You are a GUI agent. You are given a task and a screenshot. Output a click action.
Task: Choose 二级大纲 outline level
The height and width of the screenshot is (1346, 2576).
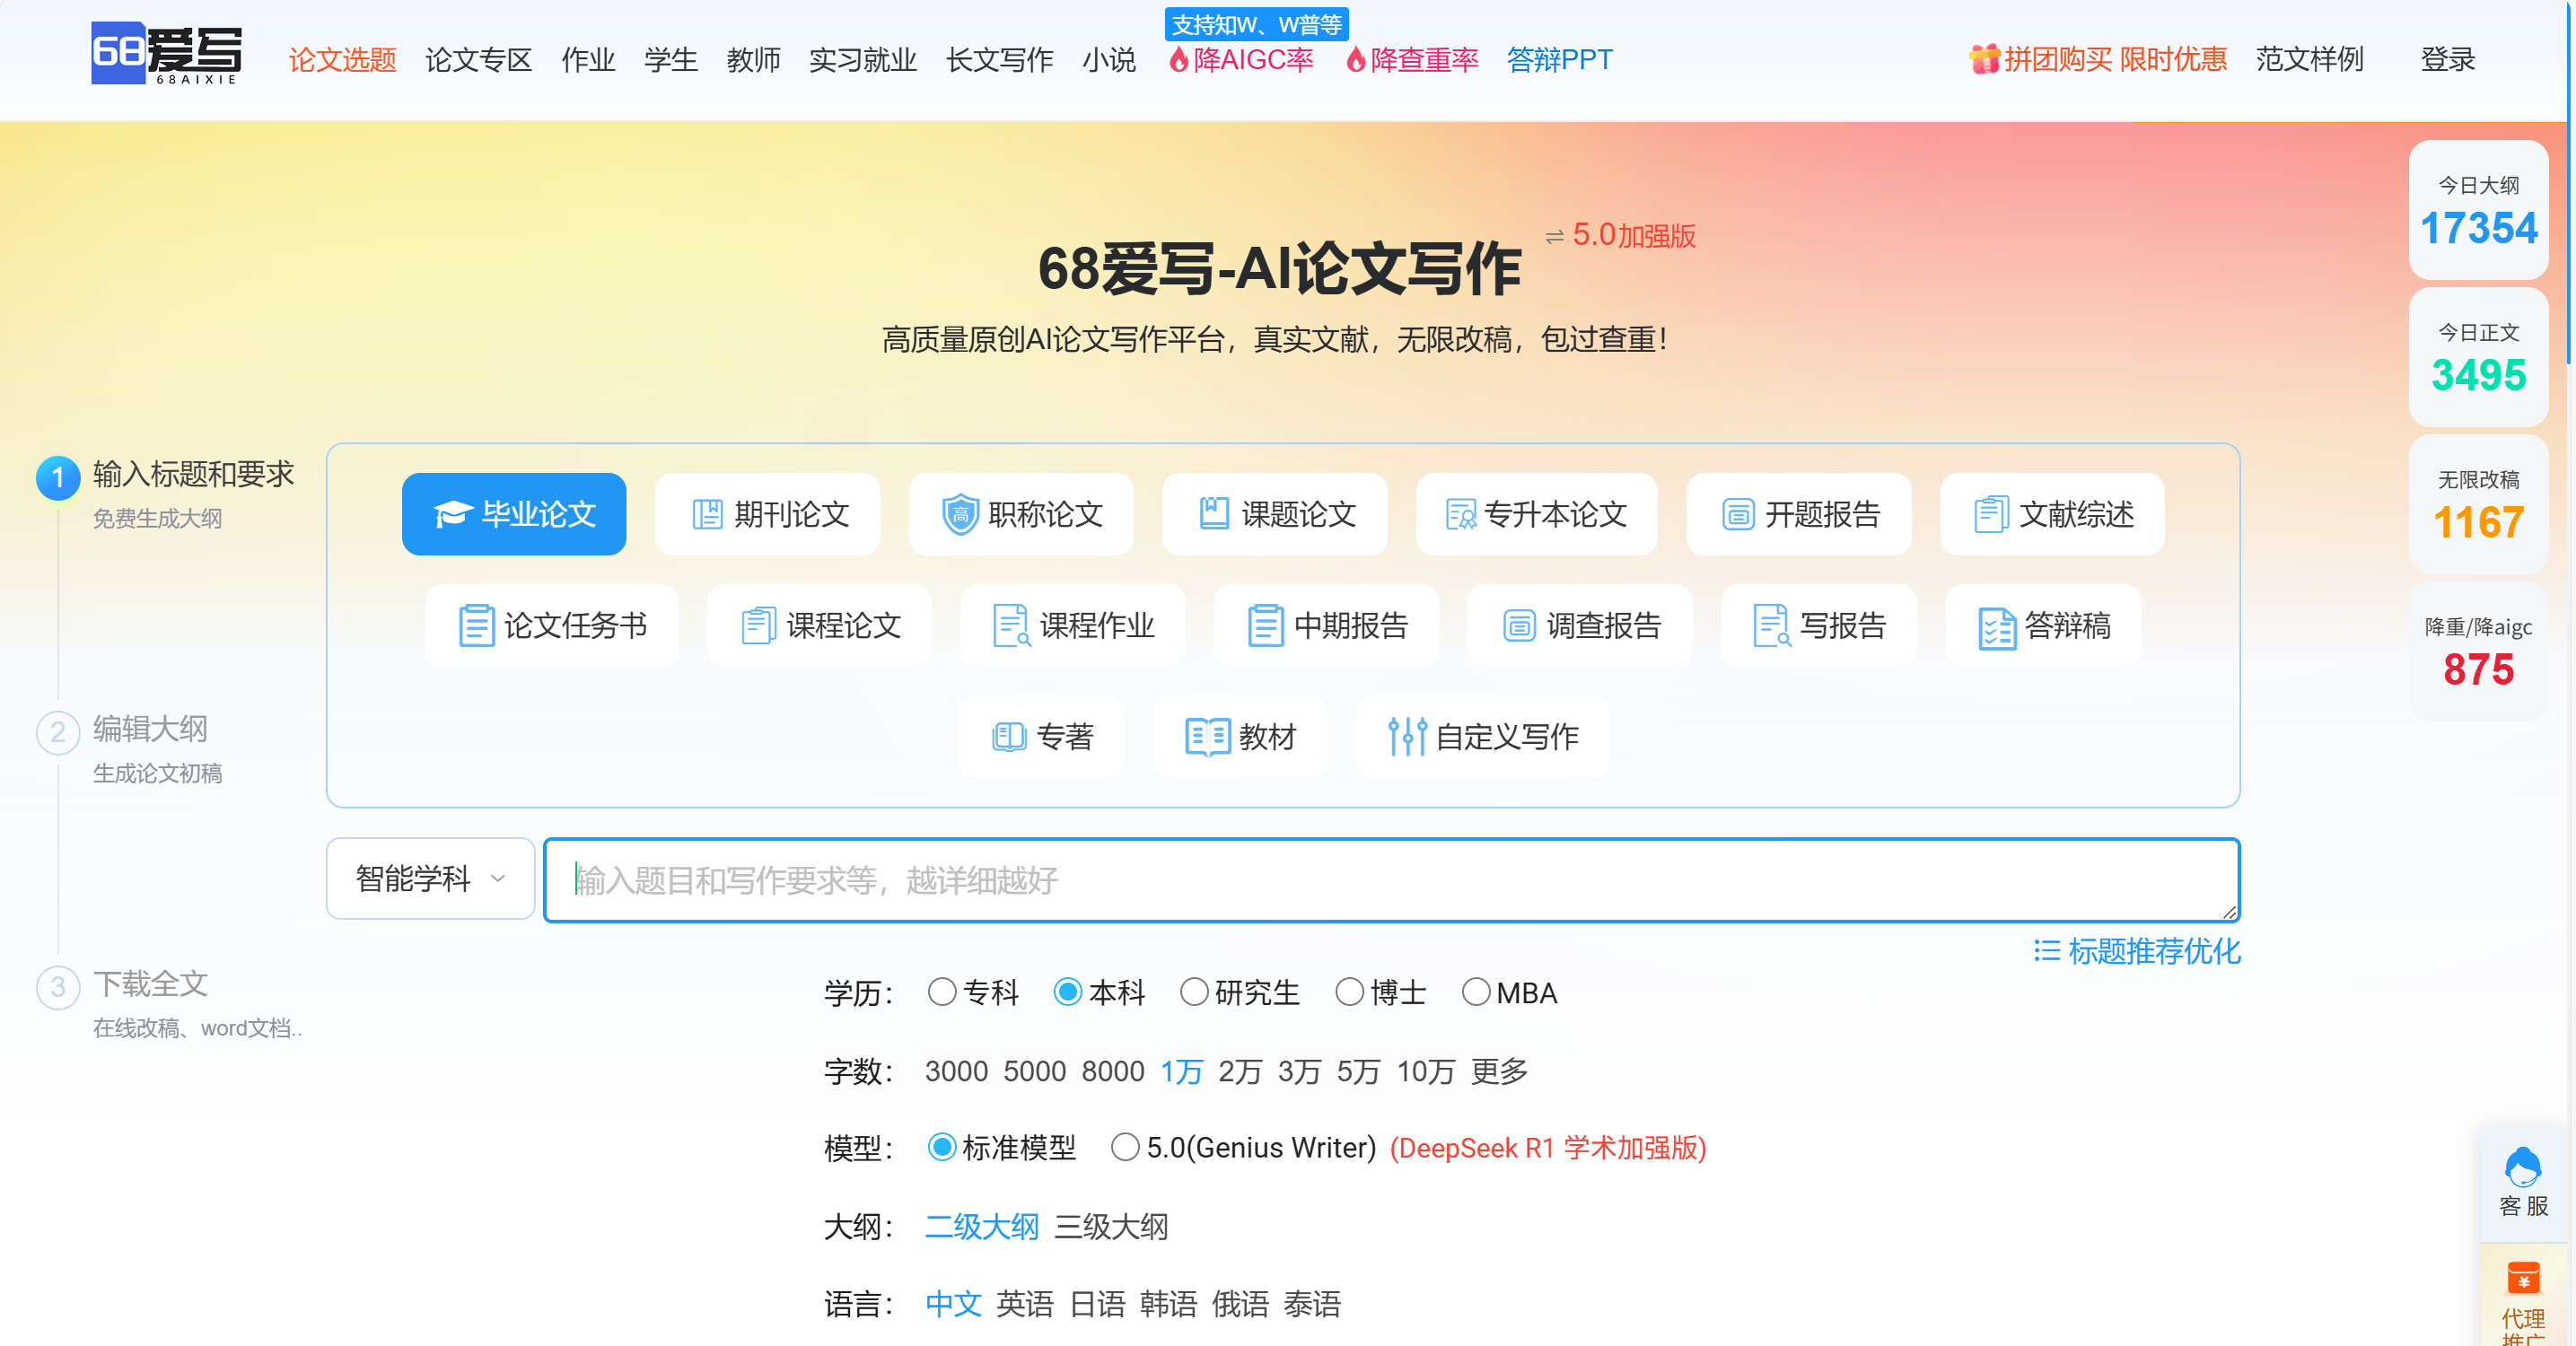[x=982, y=1226]
